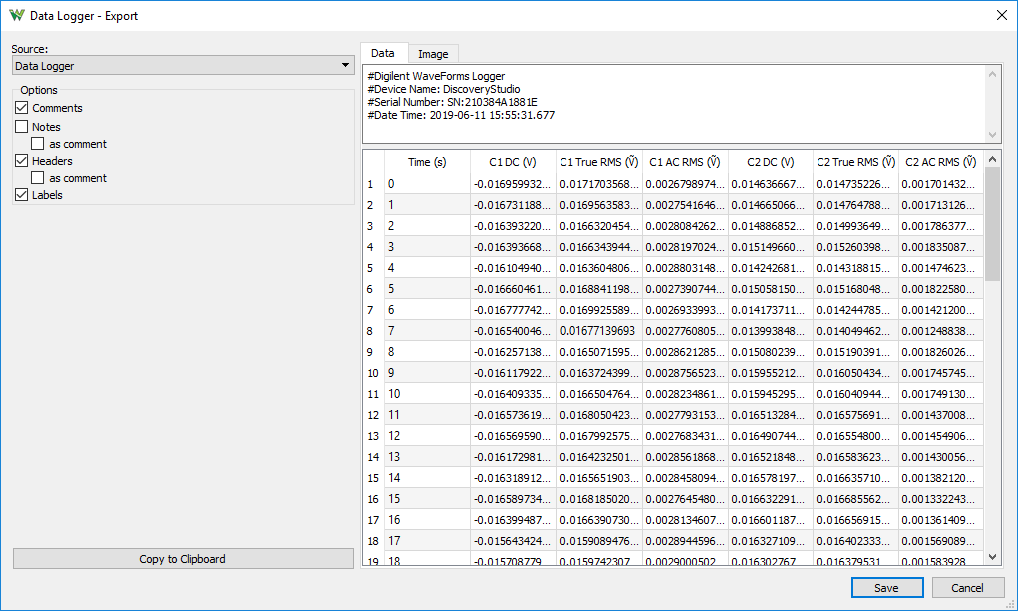Disable the Labels checkbox
This screenshot has width=1018, height=611.
click(x=21, y=194)
